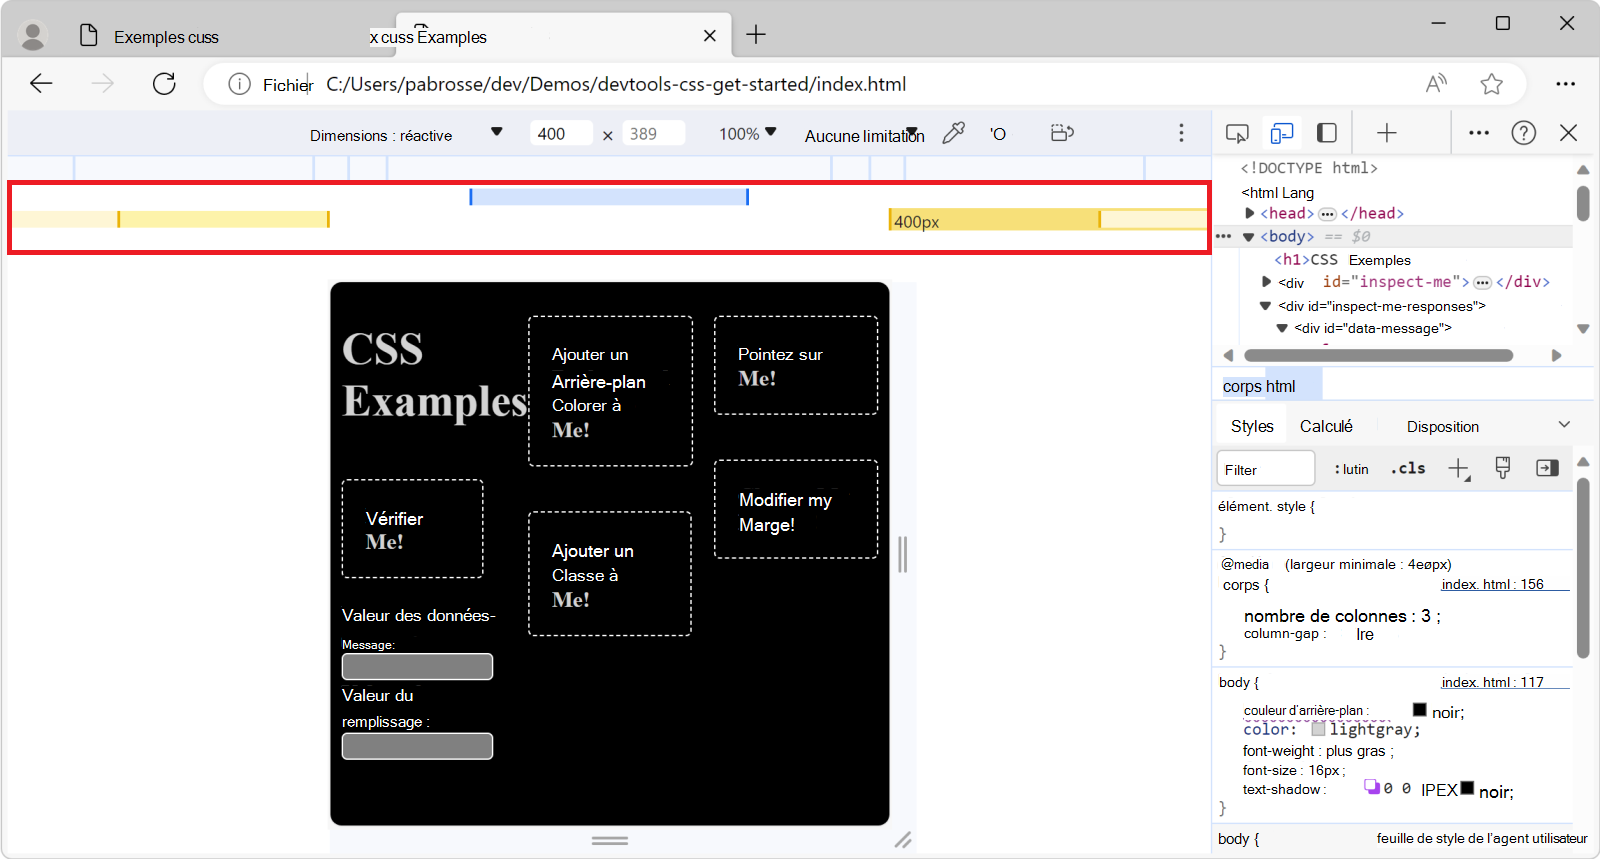Open a new browser tab
Viewport: 1600px width, 859px height.
pos(756,35)
